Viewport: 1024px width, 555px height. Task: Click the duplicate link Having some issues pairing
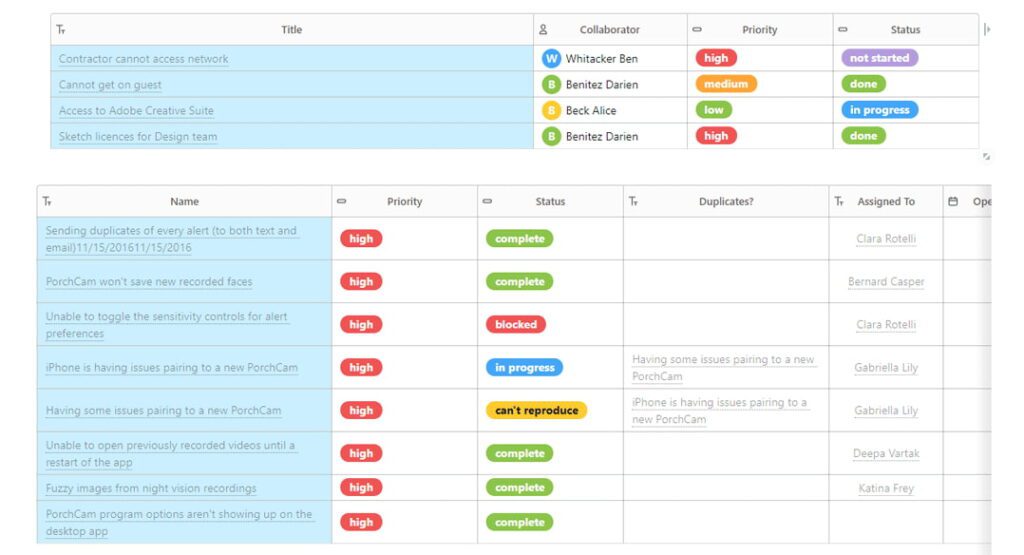click(x=723, y=368)
